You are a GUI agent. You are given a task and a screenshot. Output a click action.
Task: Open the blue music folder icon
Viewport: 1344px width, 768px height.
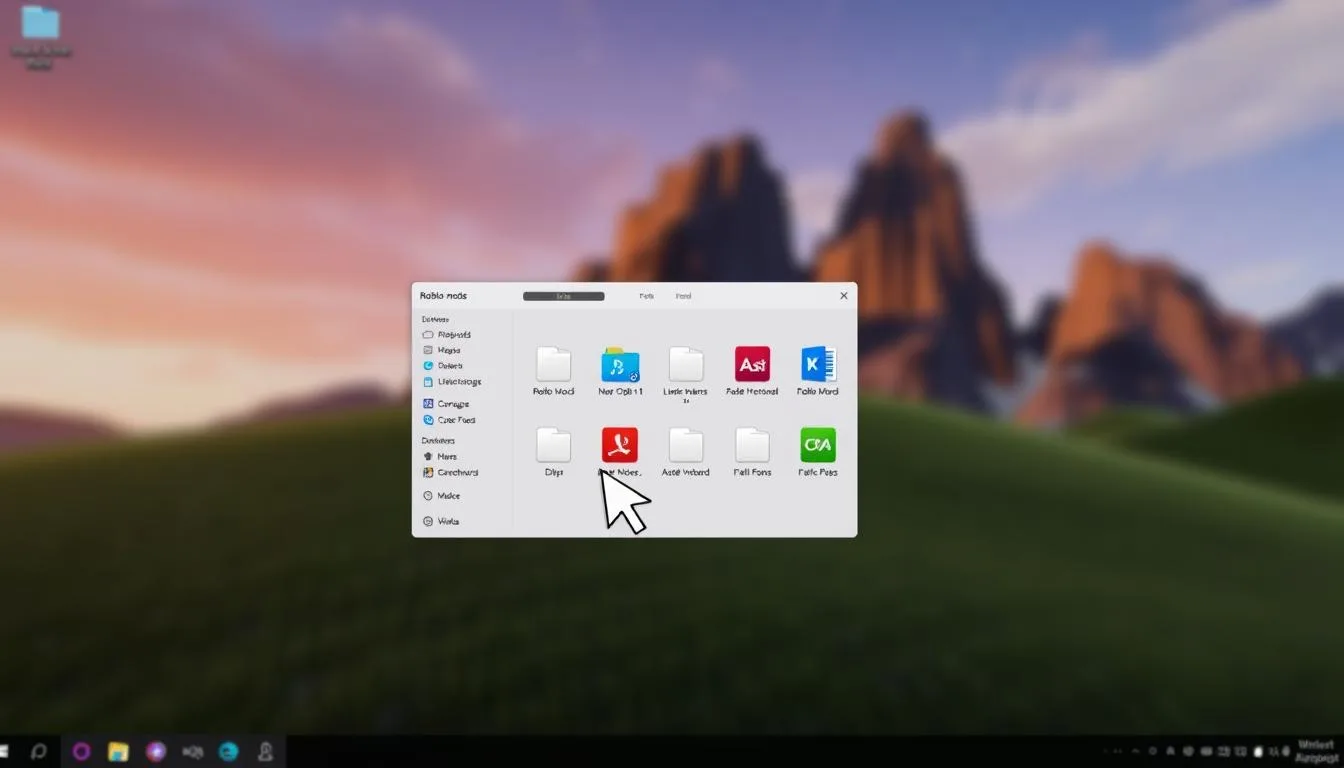point(620,365)
